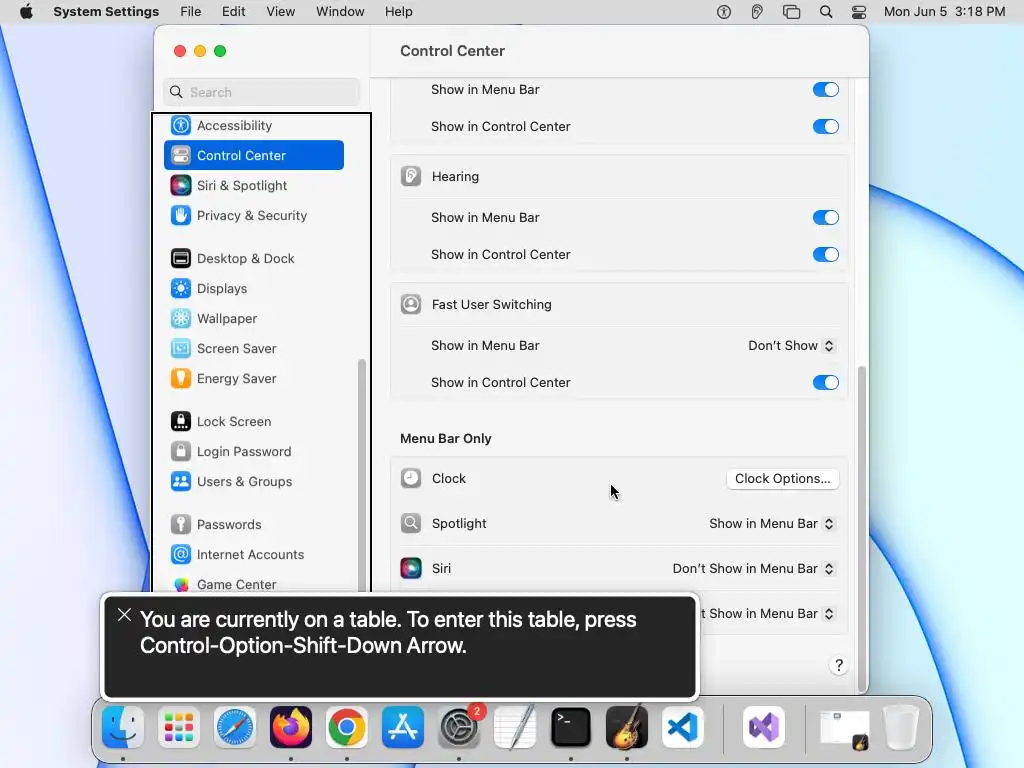The image size is (1024, 768).
Task: Dismiss the VoiceOver caption panel
Action: click(124, 615)
